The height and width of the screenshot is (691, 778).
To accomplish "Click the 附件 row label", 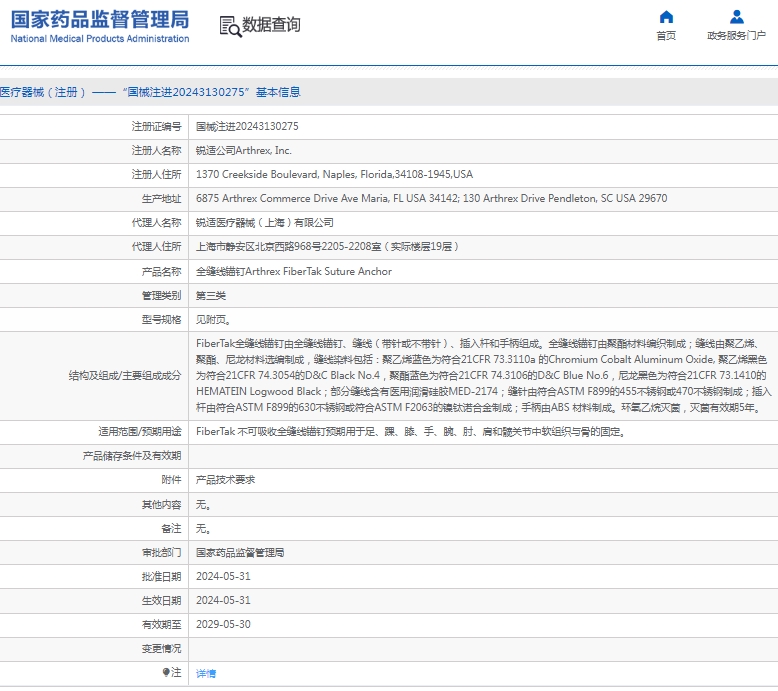I will click(x=171, y=480).
